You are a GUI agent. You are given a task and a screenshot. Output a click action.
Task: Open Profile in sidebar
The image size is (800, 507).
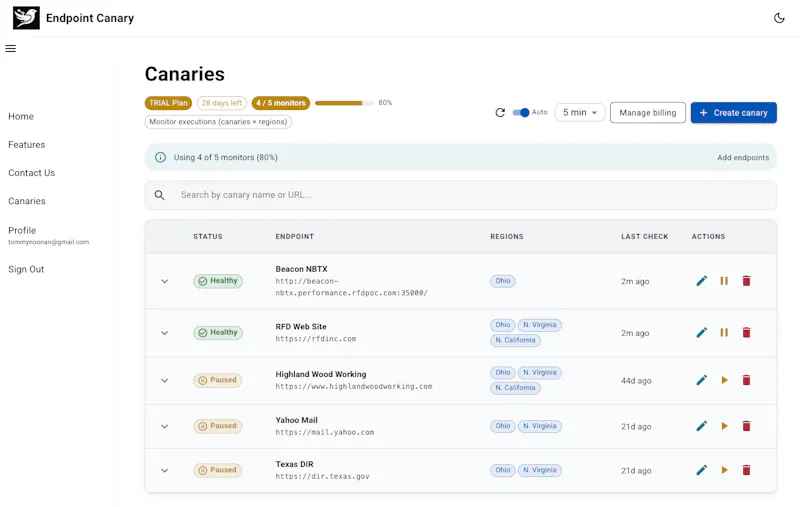pos(22,230)
